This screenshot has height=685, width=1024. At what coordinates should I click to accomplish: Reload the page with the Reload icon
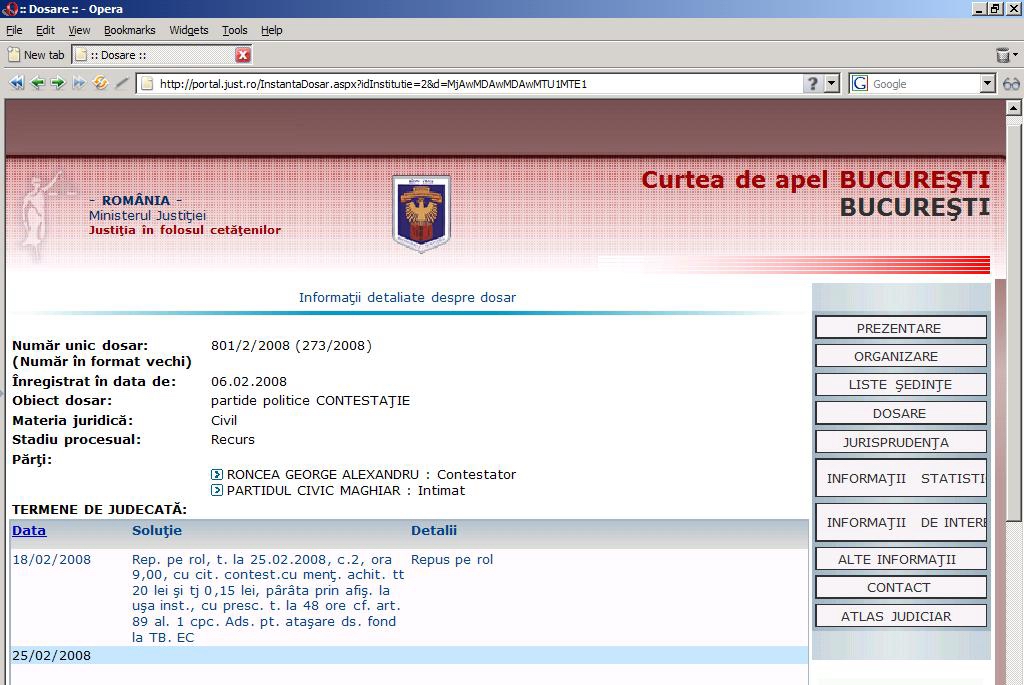pyautogui.click(x=100, y=83)
